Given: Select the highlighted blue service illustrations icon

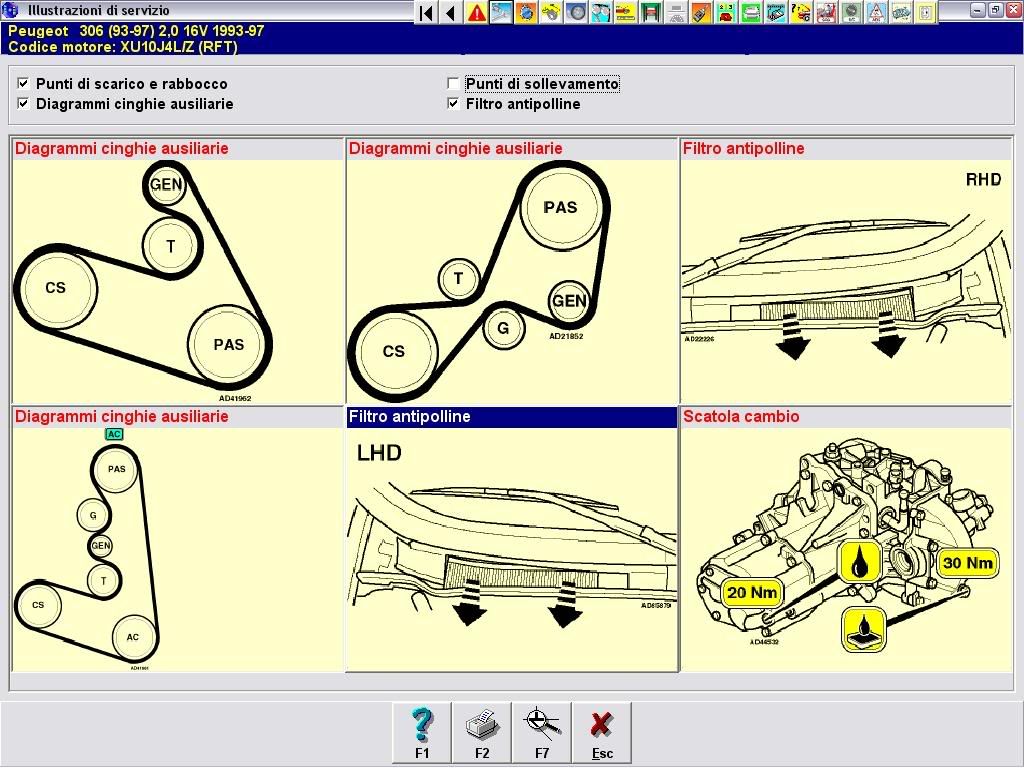Looking at the screenshot, I should pyautogui.click(x=501, y=12).
